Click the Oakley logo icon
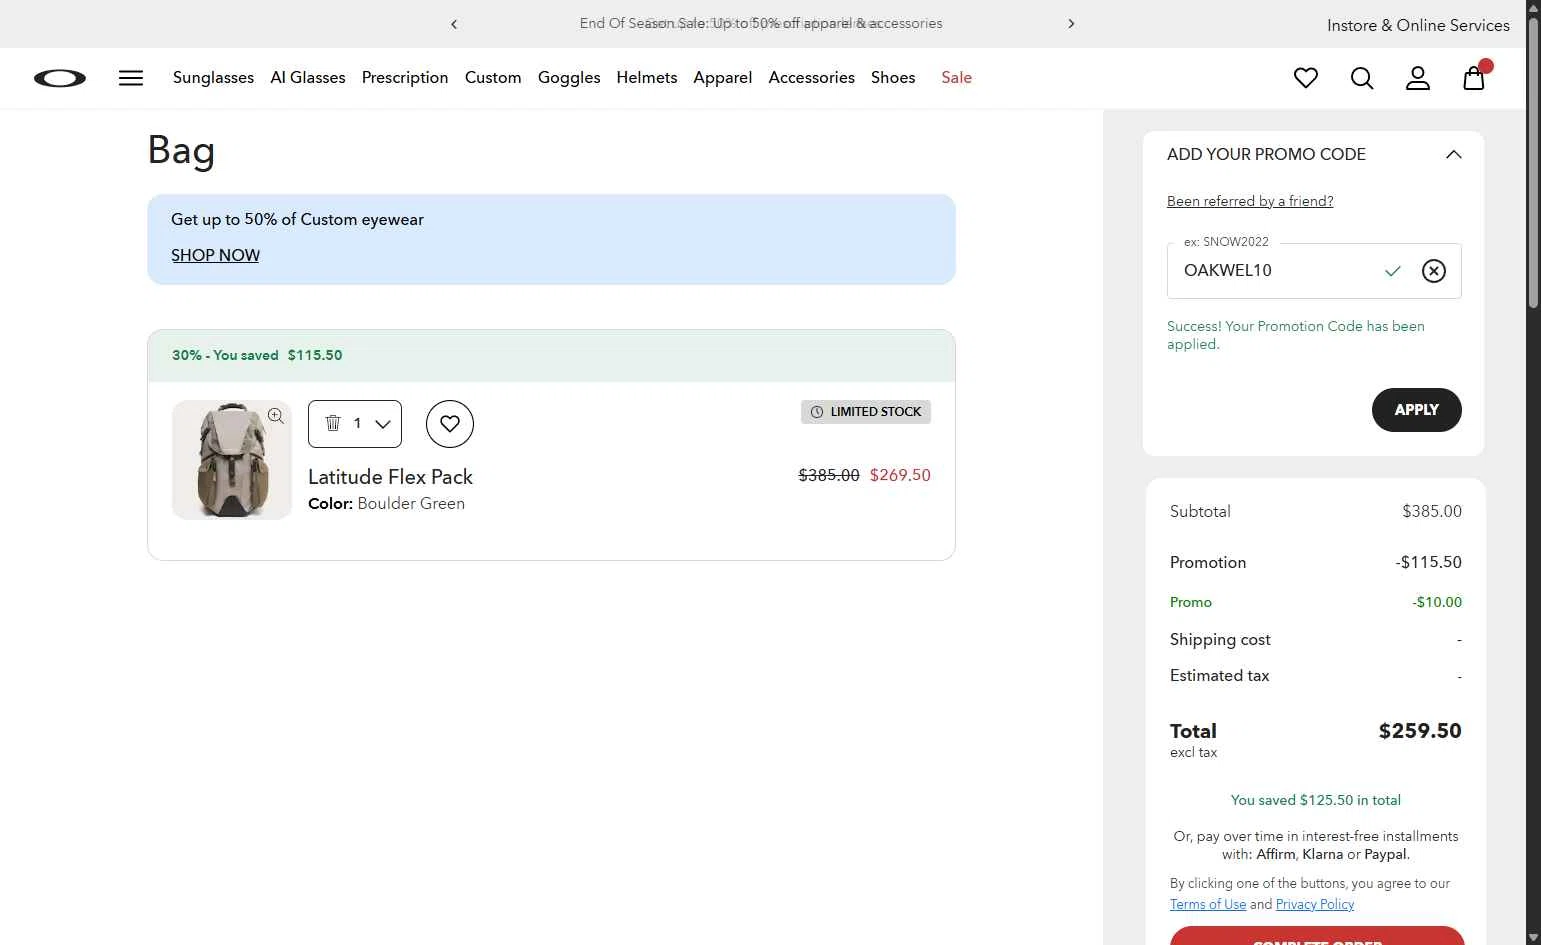The height and width of the screenshot is (945, 1541). 60,78
